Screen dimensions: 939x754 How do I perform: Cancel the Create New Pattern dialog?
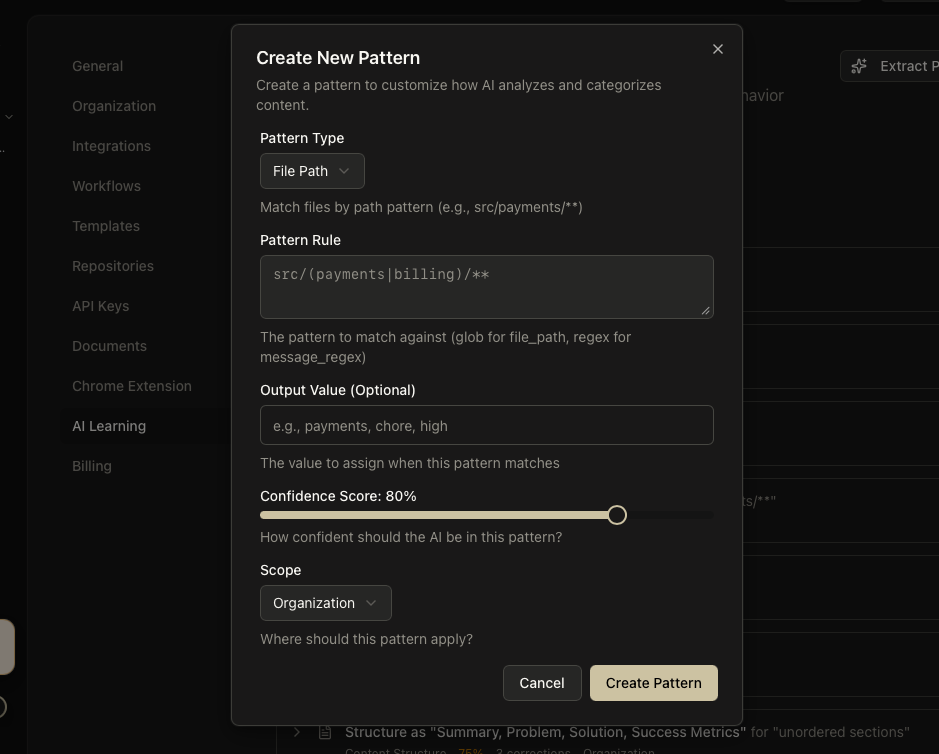pos(542,683)
